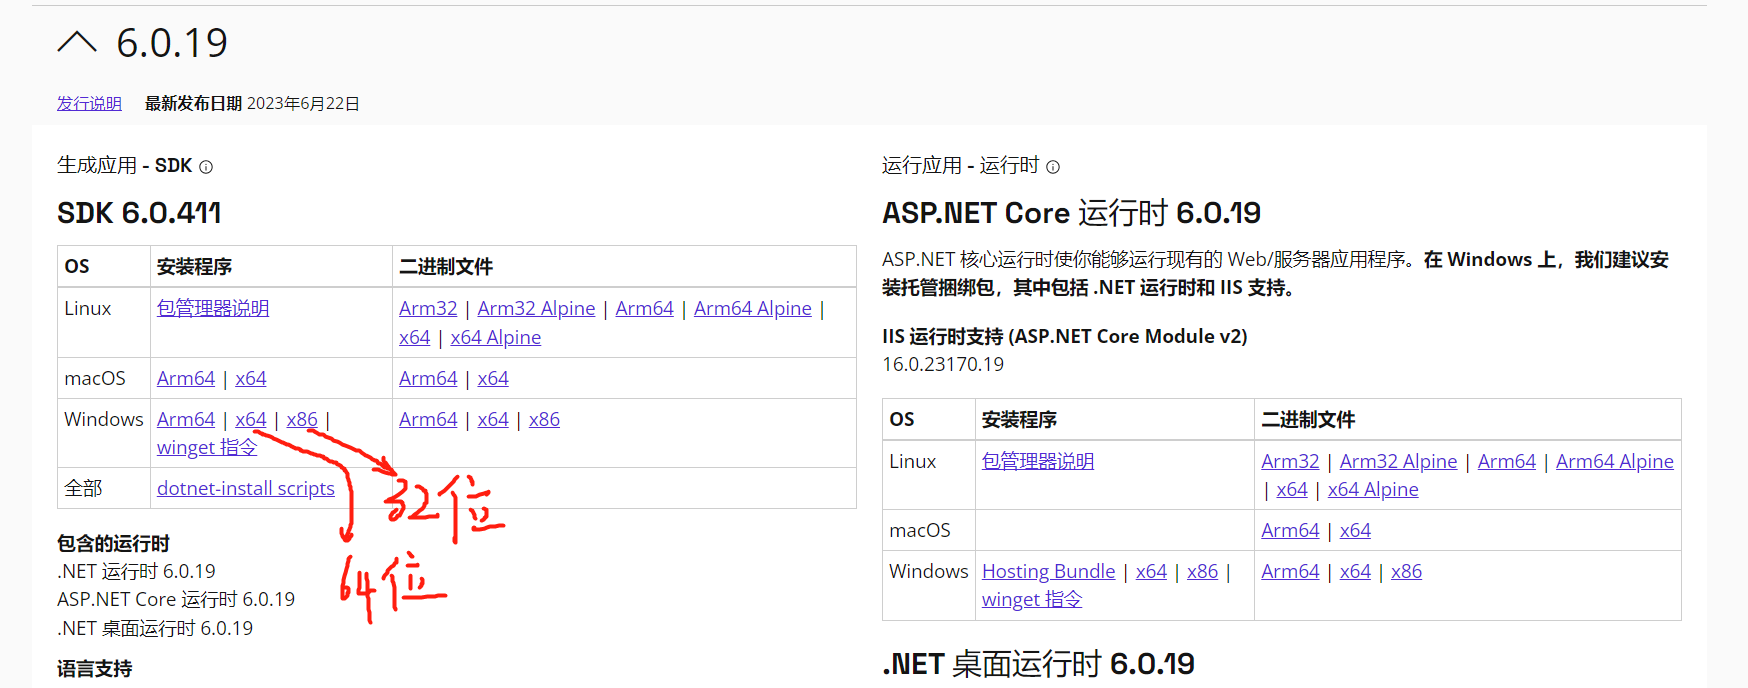Download ASP.NET Core Windows x86 installer

(x=1202, y=571)
